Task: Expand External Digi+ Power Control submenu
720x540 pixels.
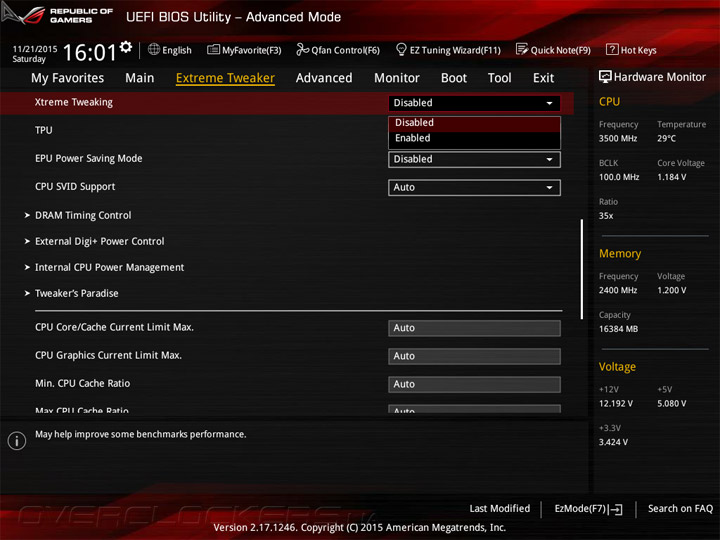Action: point(100,242)
